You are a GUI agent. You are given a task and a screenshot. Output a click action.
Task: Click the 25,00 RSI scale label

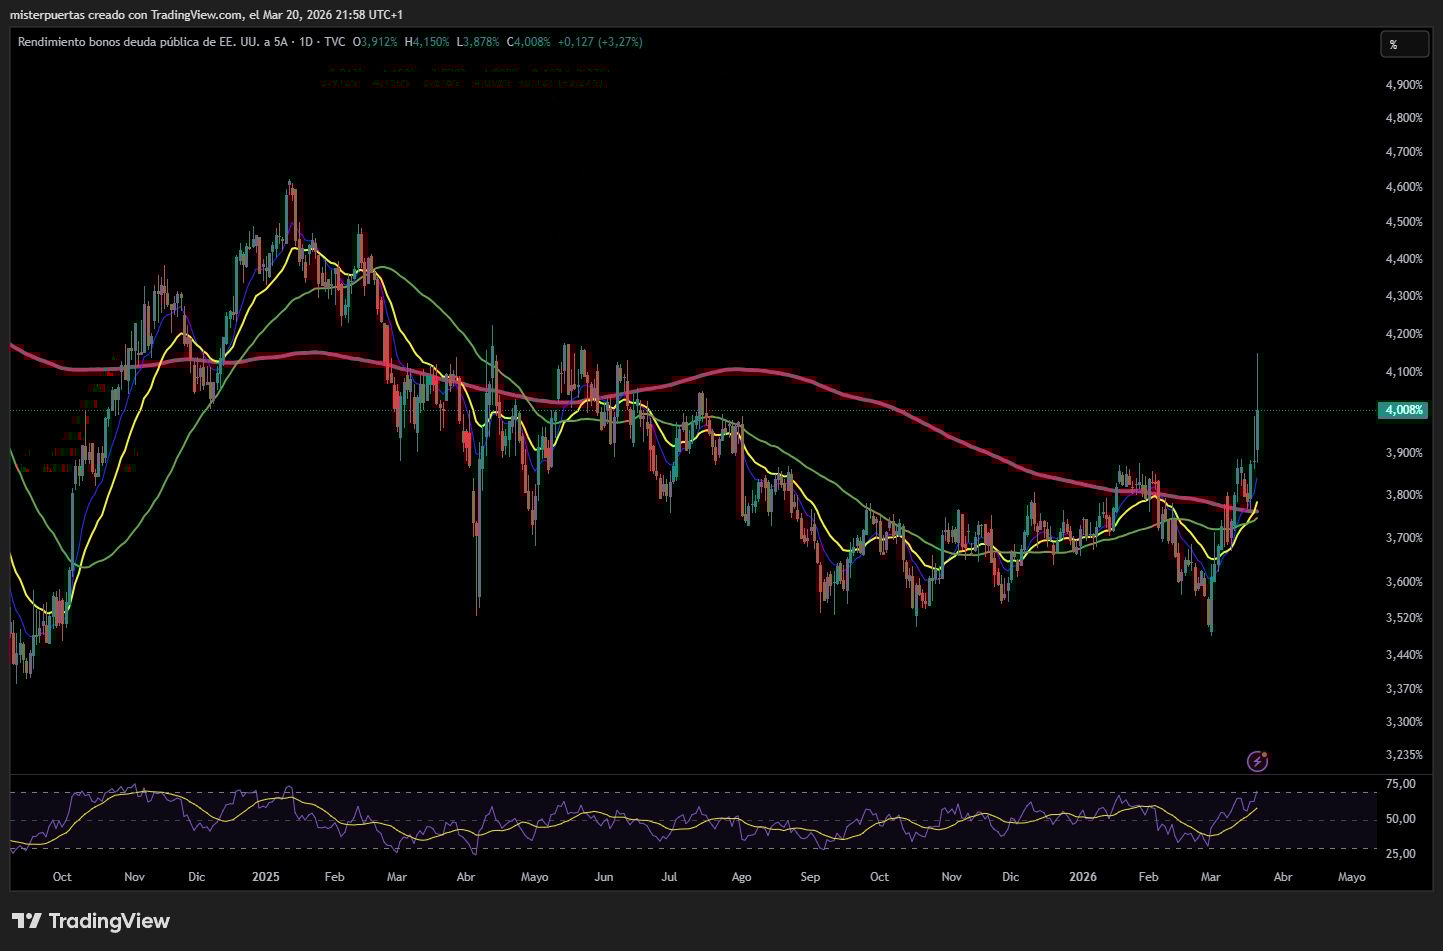pyautogui.click(x=1401, y=854)
